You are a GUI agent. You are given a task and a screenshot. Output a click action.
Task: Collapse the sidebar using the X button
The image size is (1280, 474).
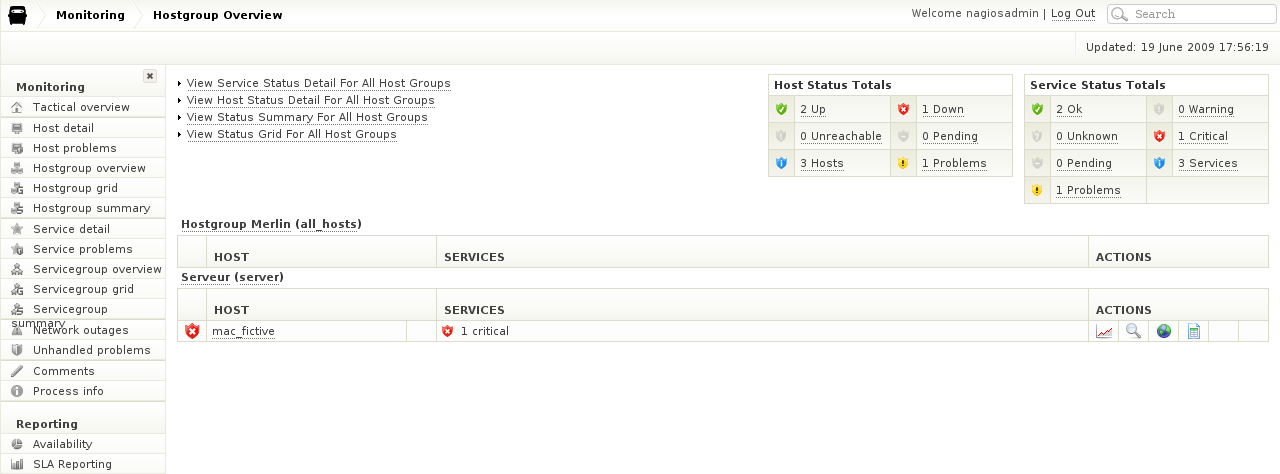click(150, 76)
